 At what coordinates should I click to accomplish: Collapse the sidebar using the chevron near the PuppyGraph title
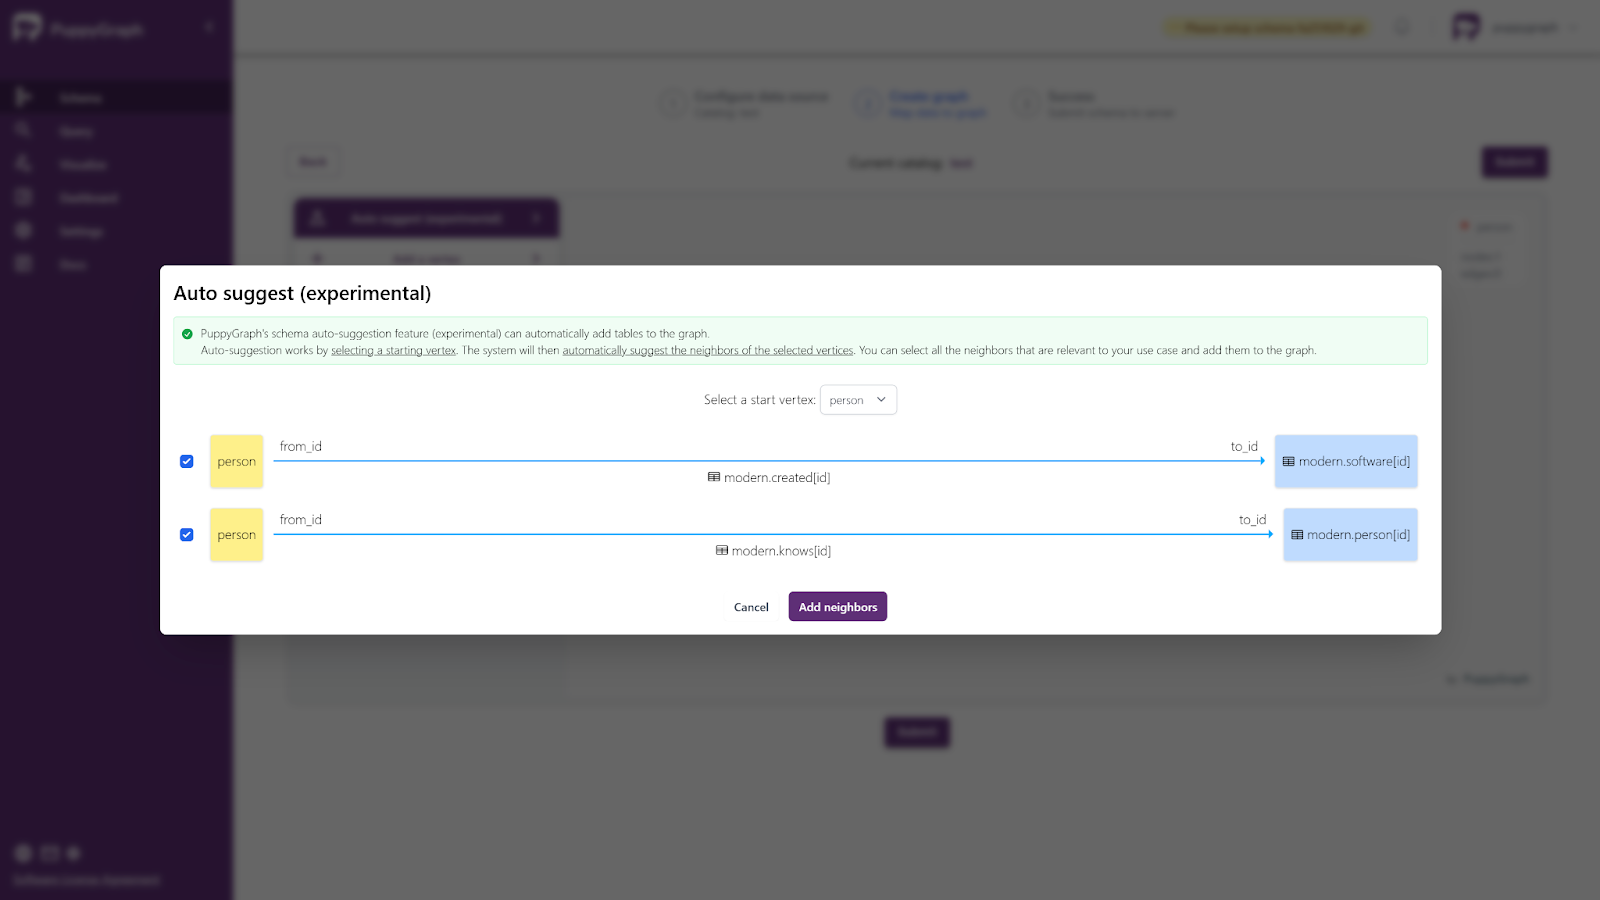209,27
